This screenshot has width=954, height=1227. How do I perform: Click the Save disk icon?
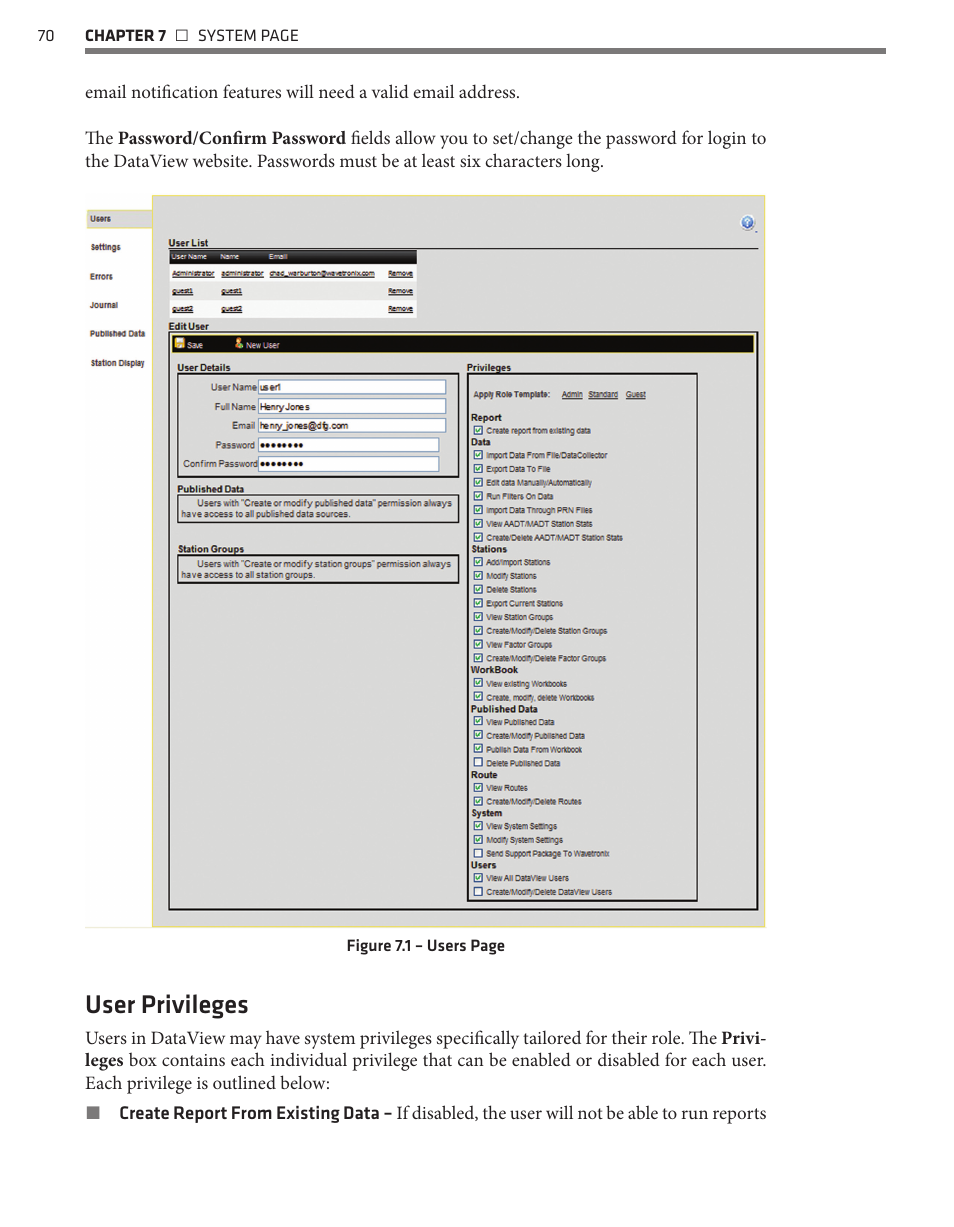[x=180, y=344]
